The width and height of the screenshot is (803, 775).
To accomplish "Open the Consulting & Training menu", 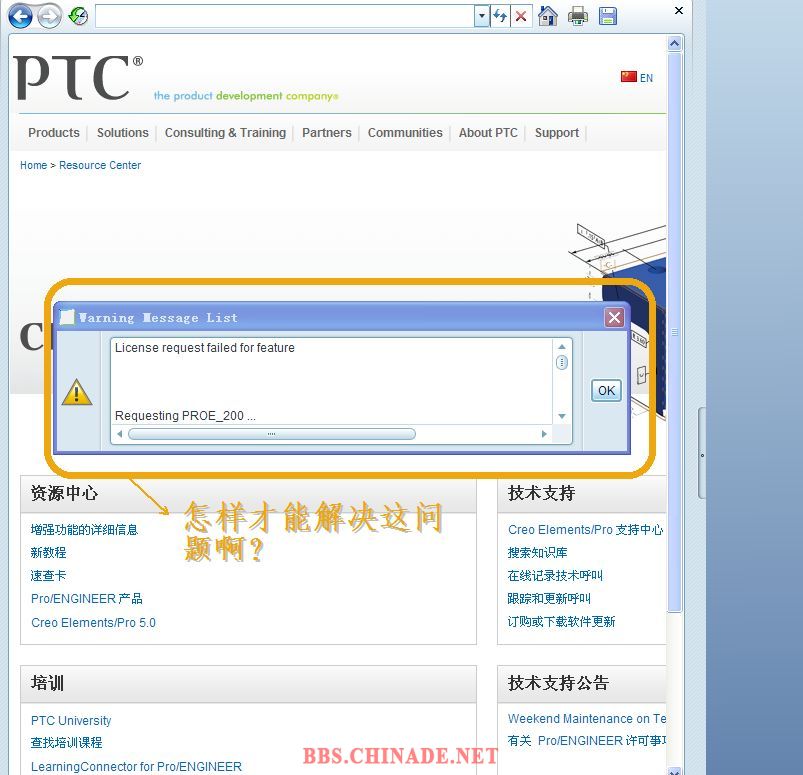I will [x=225, y=133].
